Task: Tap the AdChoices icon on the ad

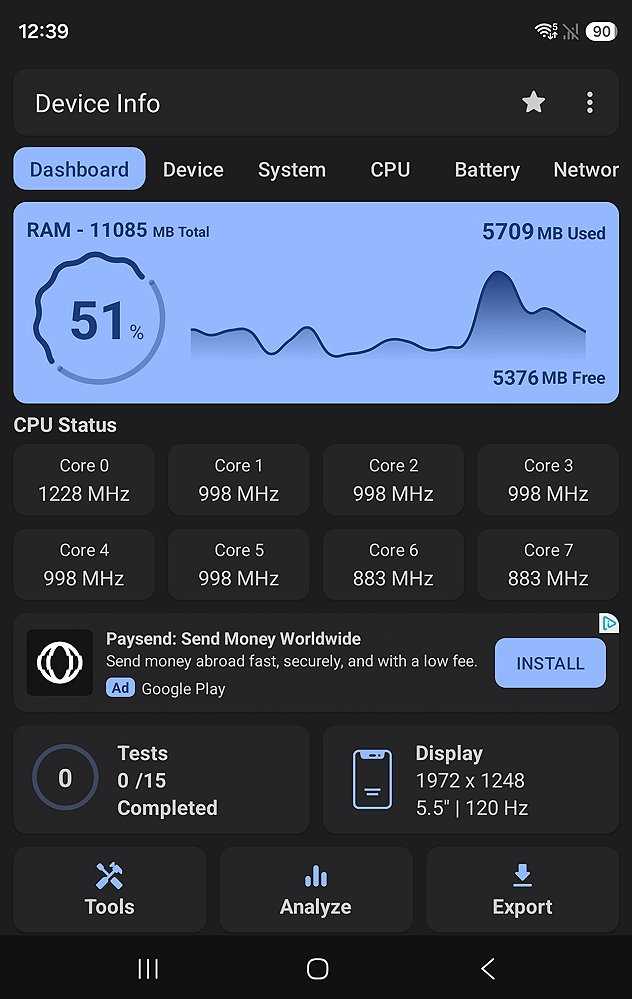Action: pyautogui.click(x=609, y=623)
